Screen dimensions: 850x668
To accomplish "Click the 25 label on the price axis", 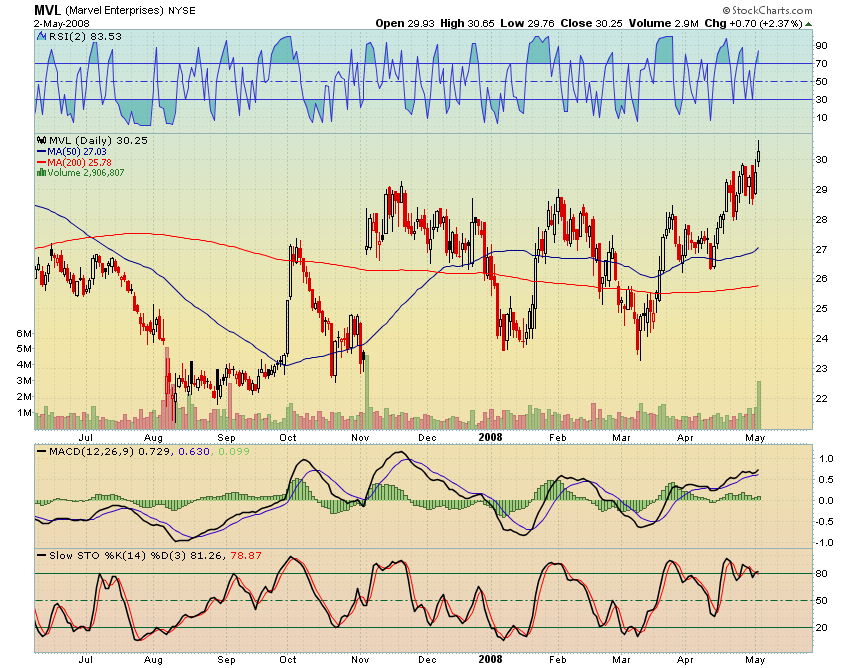I will (x=821, y=309).
